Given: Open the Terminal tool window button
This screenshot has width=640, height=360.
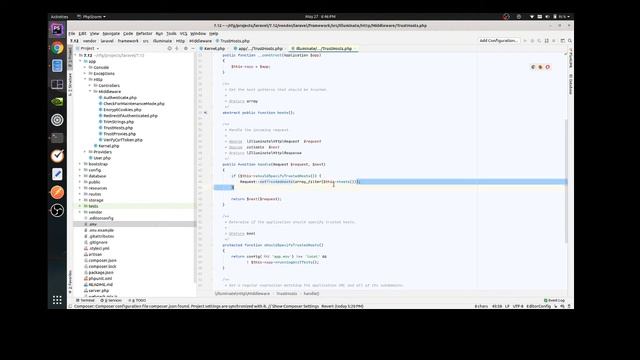Looking at the screenshot, I should [85, 300].
